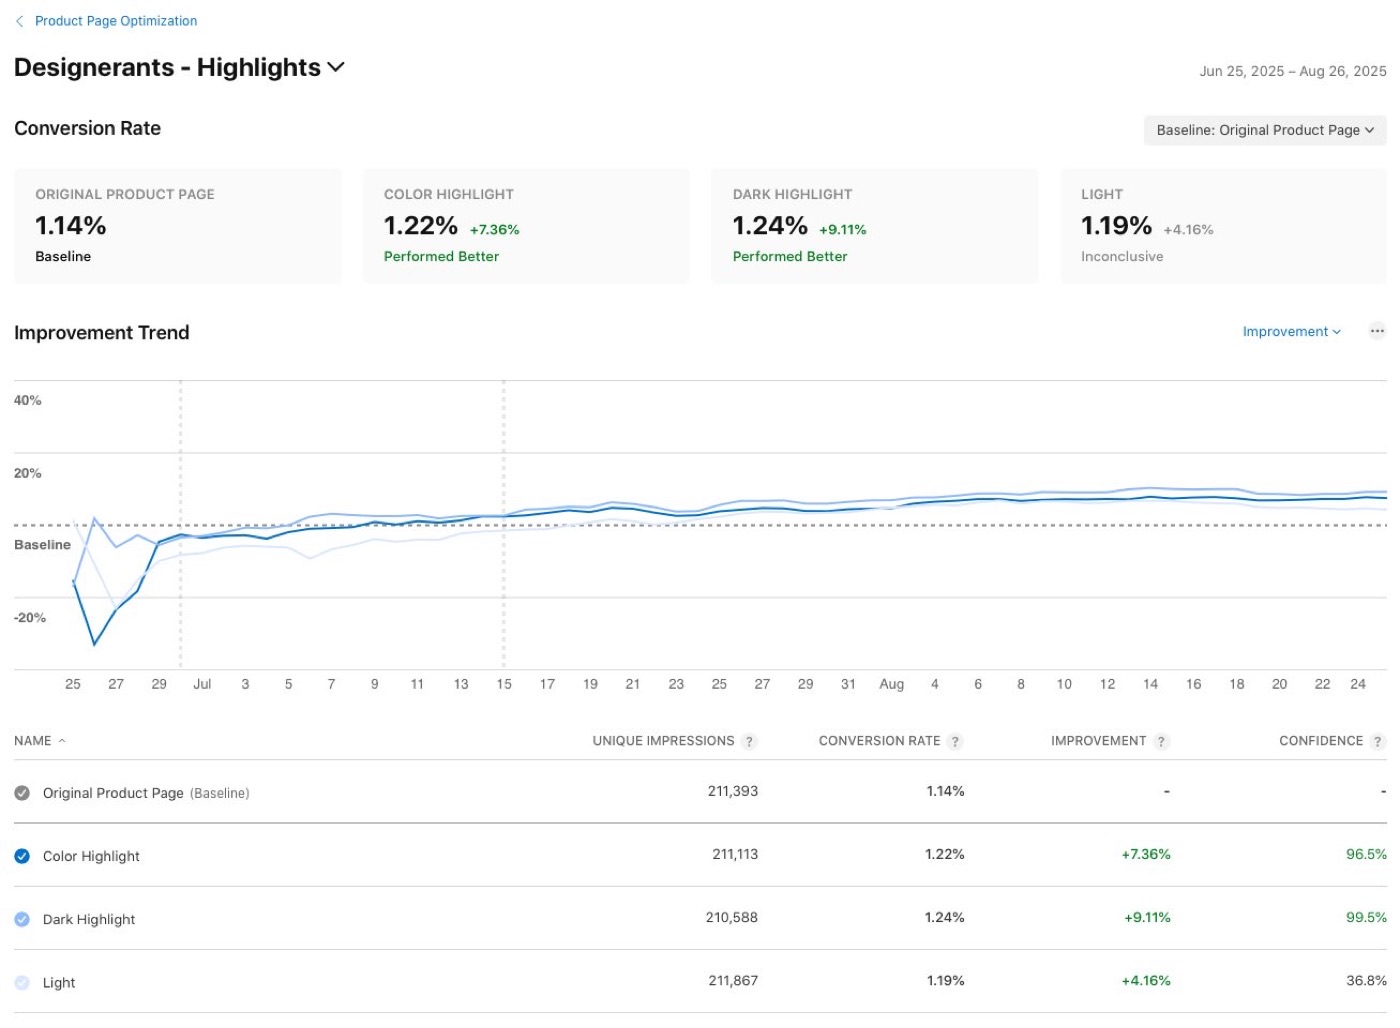Viewport: 1400px width, 1028px height.
Task: Show help for Confidence column
Action: point(1378,742)
